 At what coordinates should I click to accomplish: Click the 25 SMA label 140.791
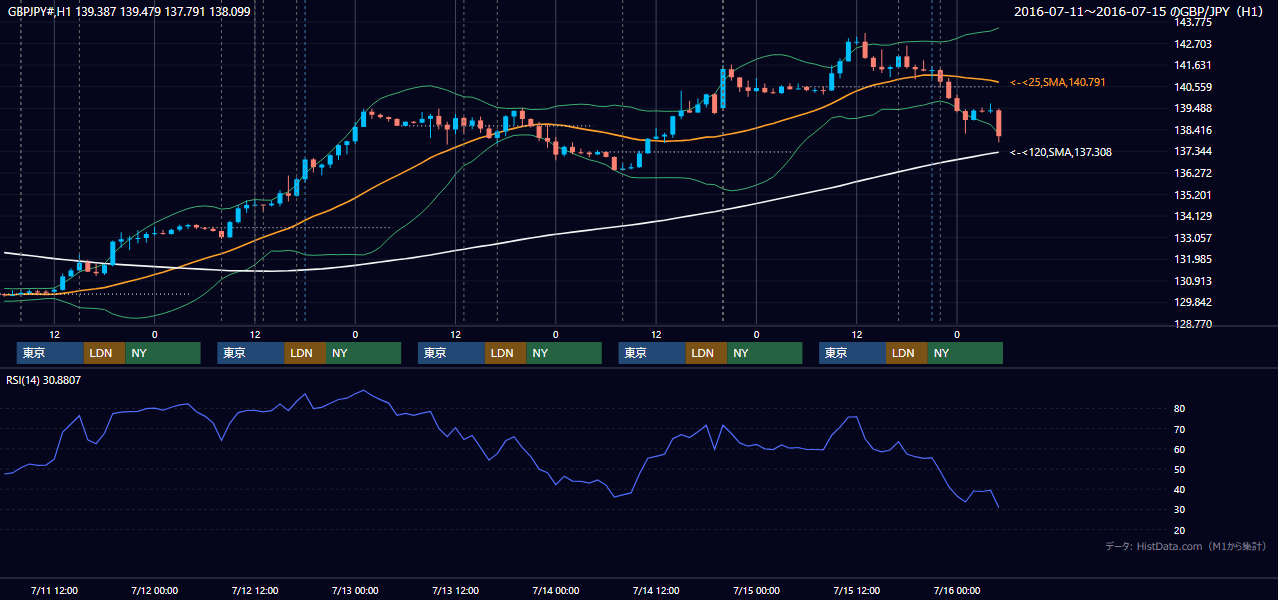(x=1058, y=82)
